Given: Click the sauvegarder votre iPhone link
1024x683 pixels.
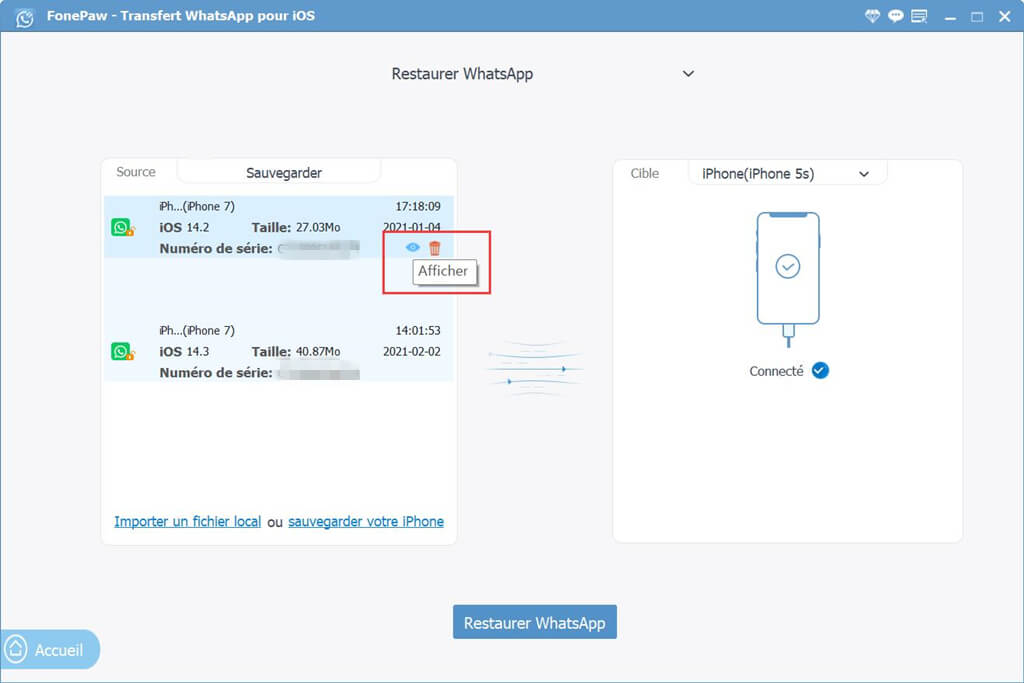Looking at the screenshot, I should pyautogui.click(x=366, y=521).
